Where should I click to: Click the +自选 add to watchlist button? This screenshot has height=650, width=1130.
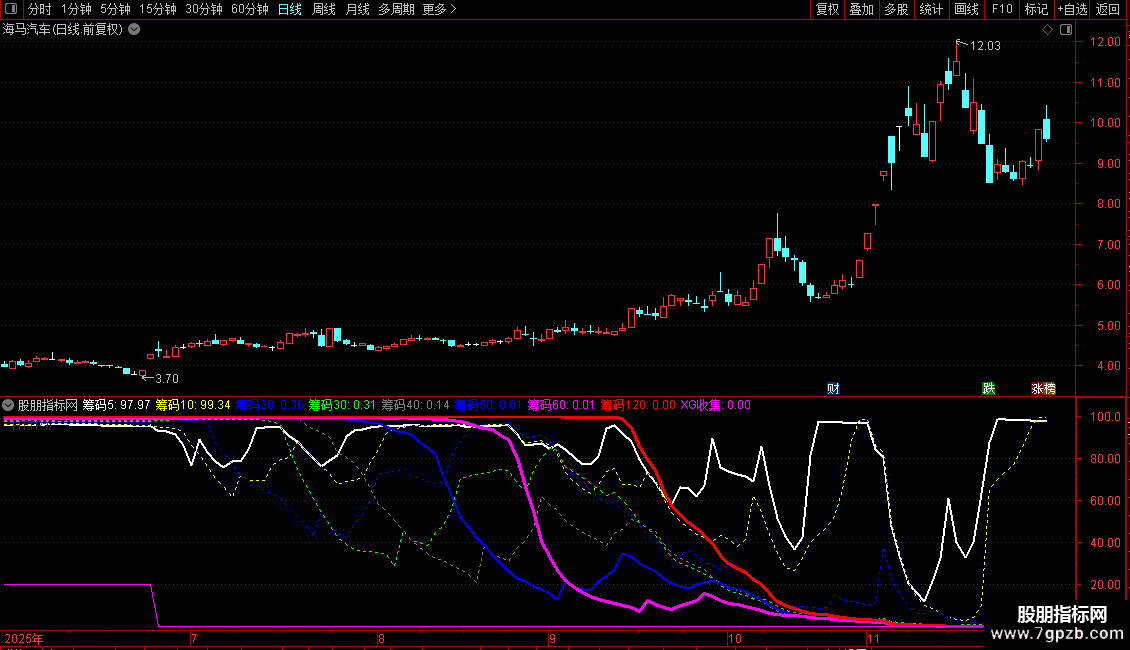coord(1071,10)
